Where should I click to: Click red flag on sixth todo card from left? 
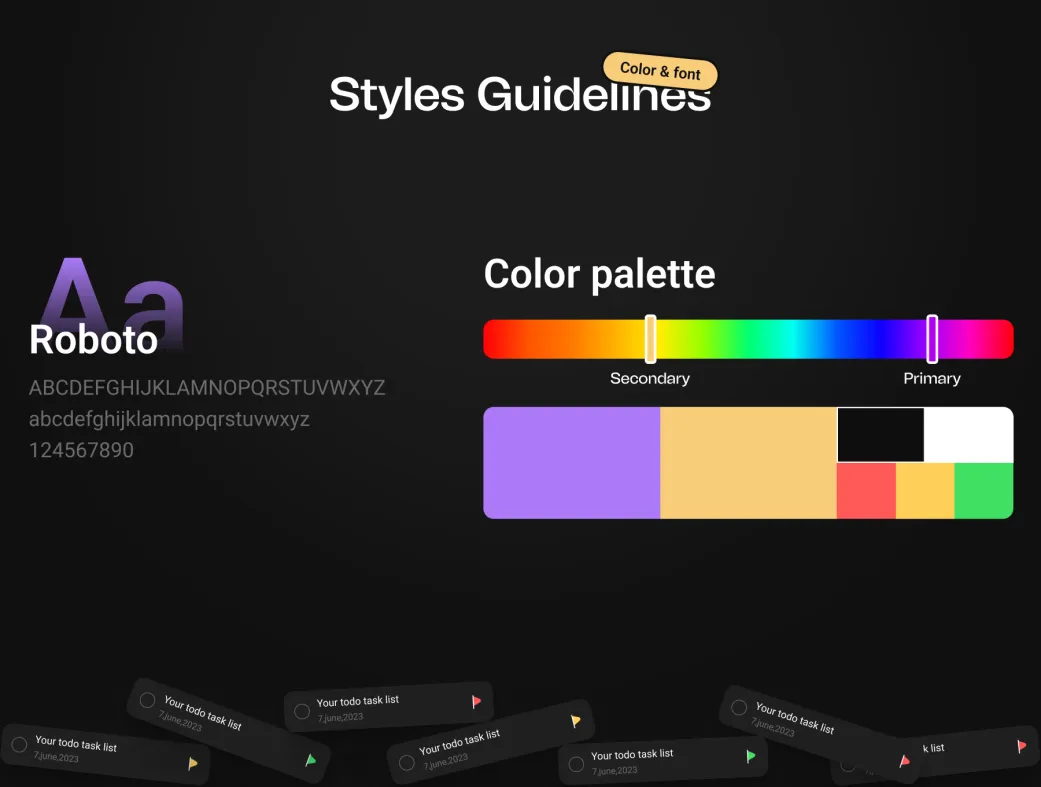coord(905,761)
